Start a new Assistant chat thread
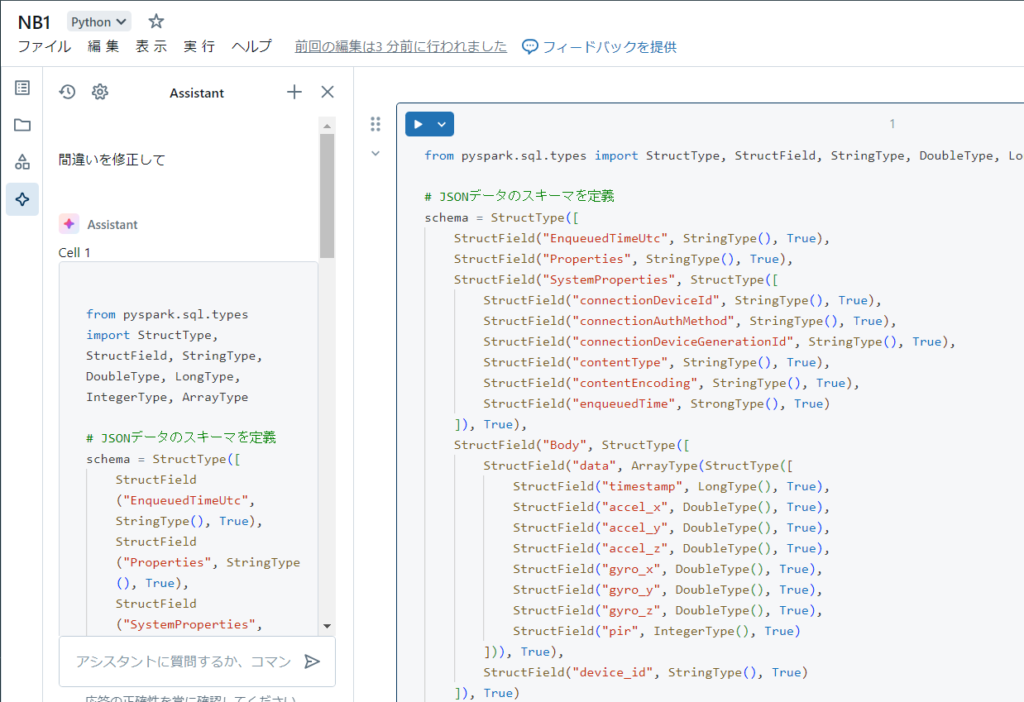This screenshot has height=702, width=1024. [294, 92]
